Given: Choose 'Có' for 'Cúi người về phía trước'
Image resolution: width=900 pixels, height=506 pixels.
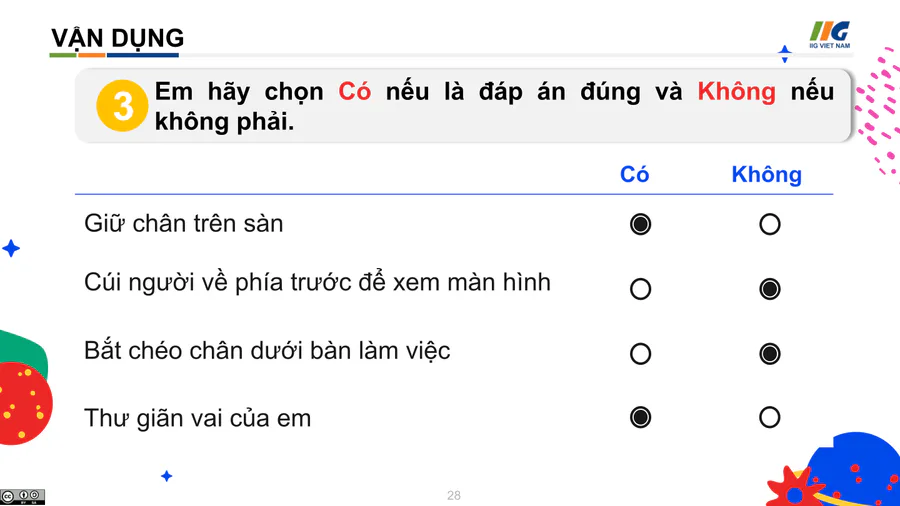Looking at the screenshot, I should 641,289.
